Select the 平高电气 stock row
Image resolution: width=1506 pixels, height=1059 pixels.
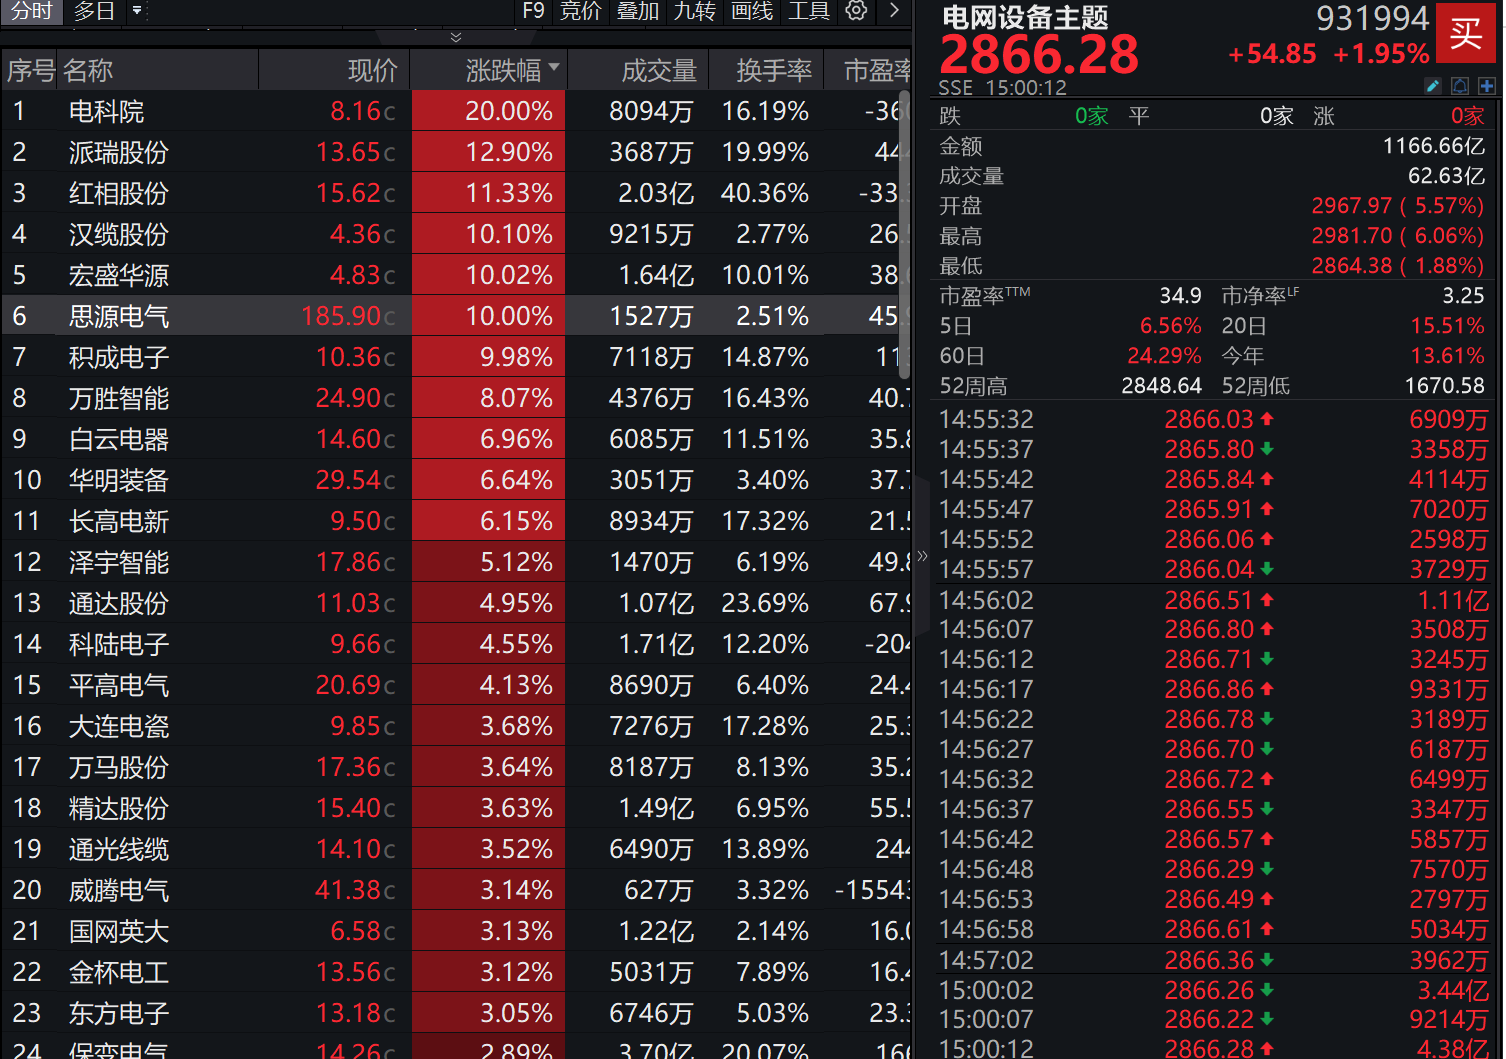(456, 685)
